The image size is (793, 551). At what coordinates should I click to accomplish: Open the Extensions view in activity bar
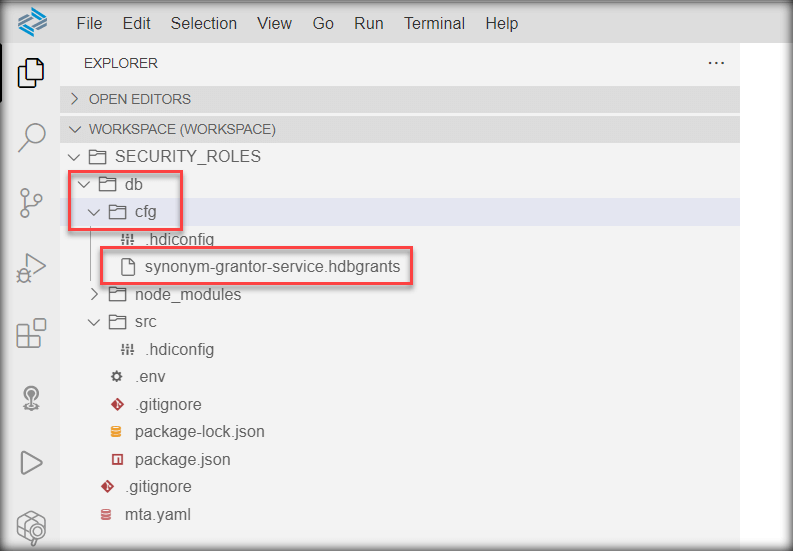pos(31,333)
